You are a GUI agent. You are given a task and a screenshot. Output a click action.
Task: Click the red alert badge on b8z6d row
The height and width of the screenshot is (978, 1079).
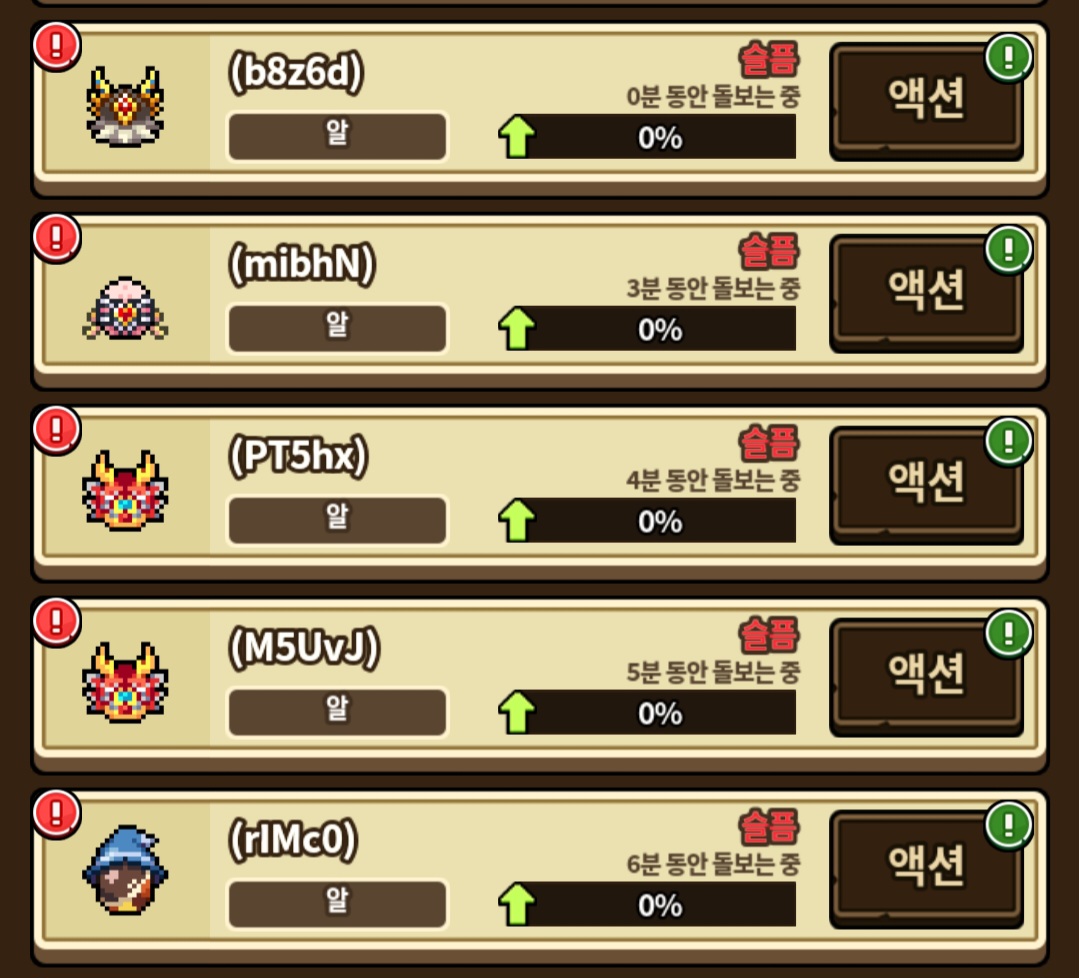pos(57,46)
